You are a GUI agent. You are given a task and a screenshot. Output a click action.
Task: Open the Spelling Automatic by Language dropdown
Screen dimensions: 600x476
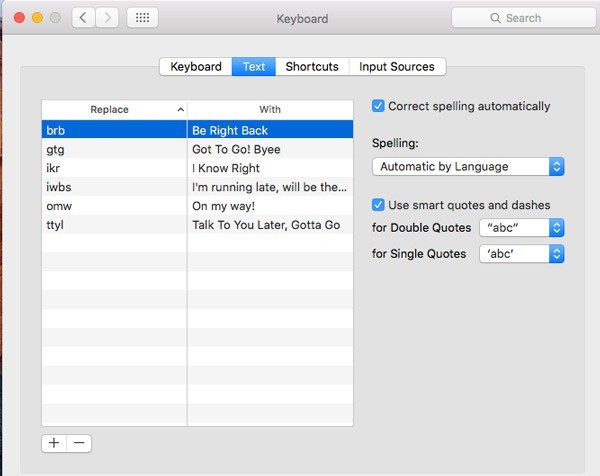coord(468,166)
